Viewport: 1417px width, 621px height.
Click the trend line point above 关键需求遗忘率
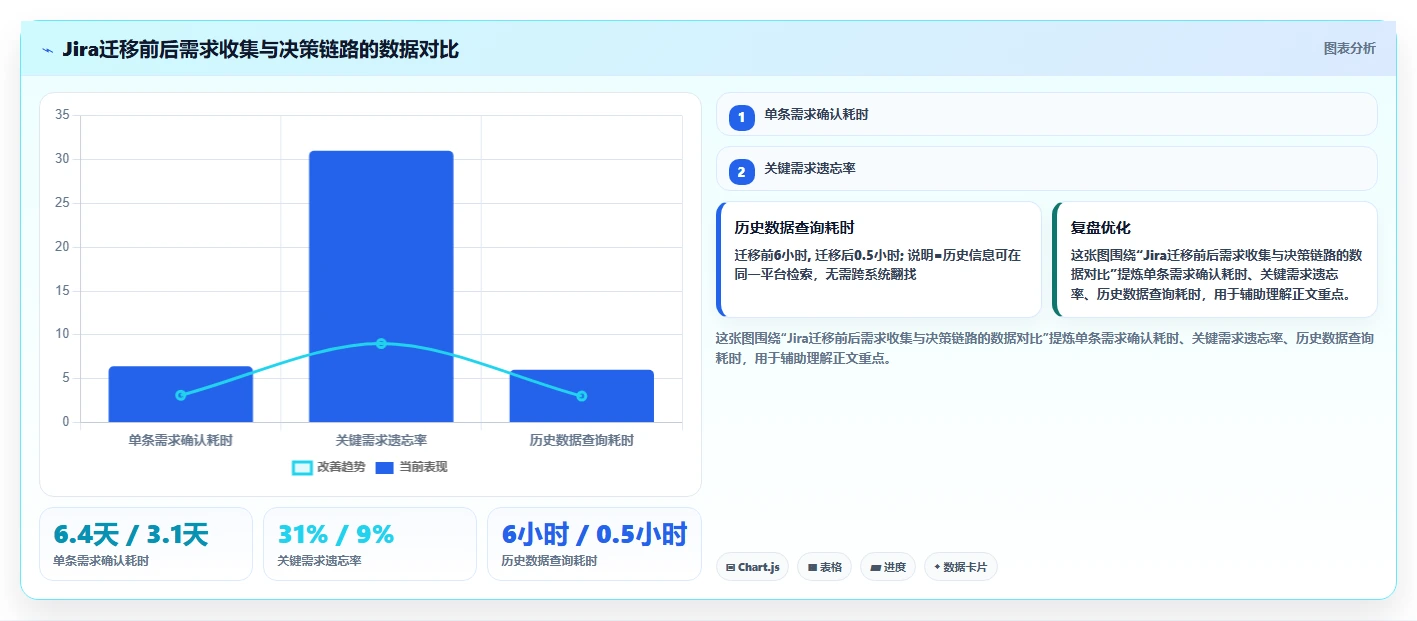click(x=381, y=343)
